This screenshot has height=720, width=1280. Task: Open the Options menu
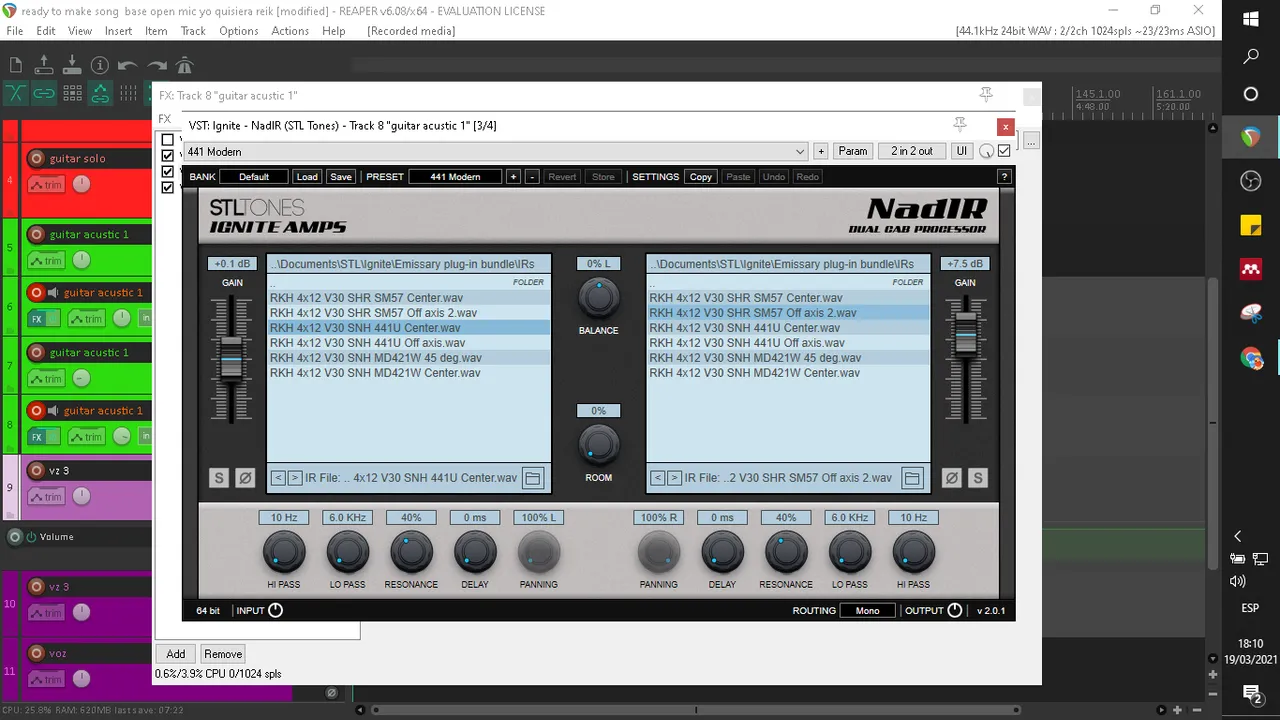[x=239, y=31]
